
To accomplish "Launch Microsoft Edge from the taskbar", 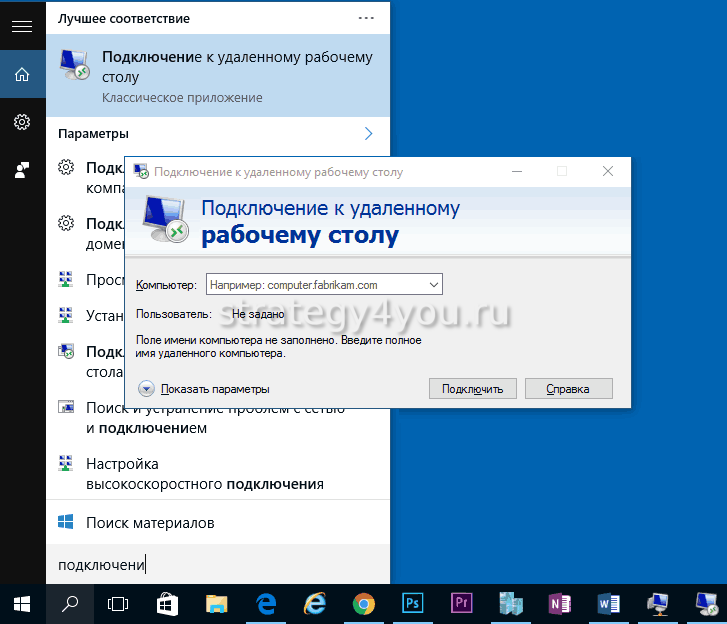I will [266, 603].
